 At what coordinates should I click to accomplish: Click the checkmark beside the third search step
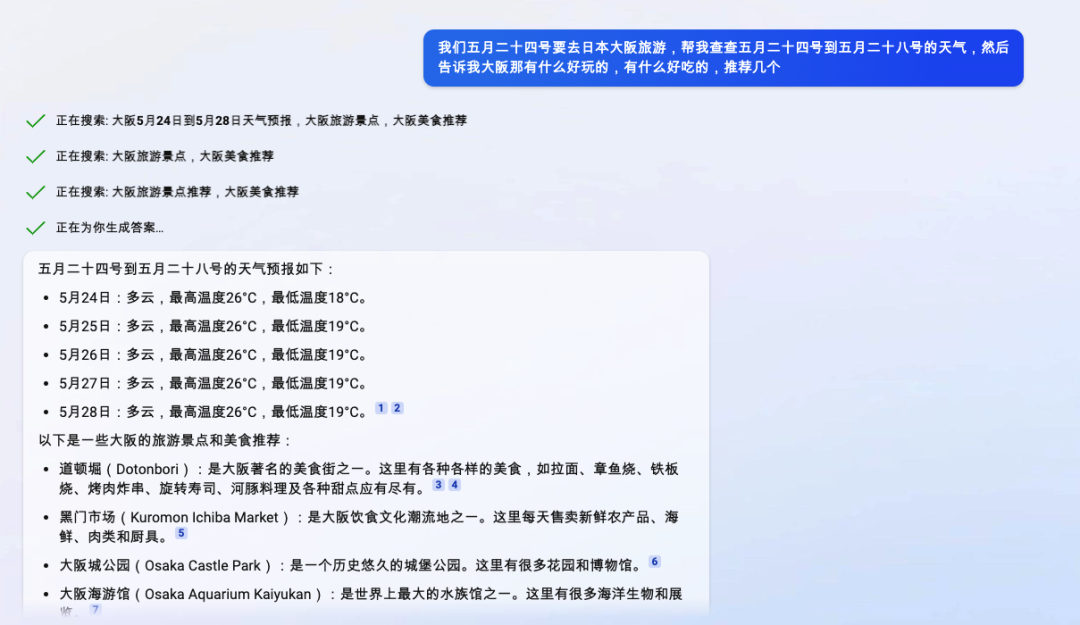pos(35,191)
